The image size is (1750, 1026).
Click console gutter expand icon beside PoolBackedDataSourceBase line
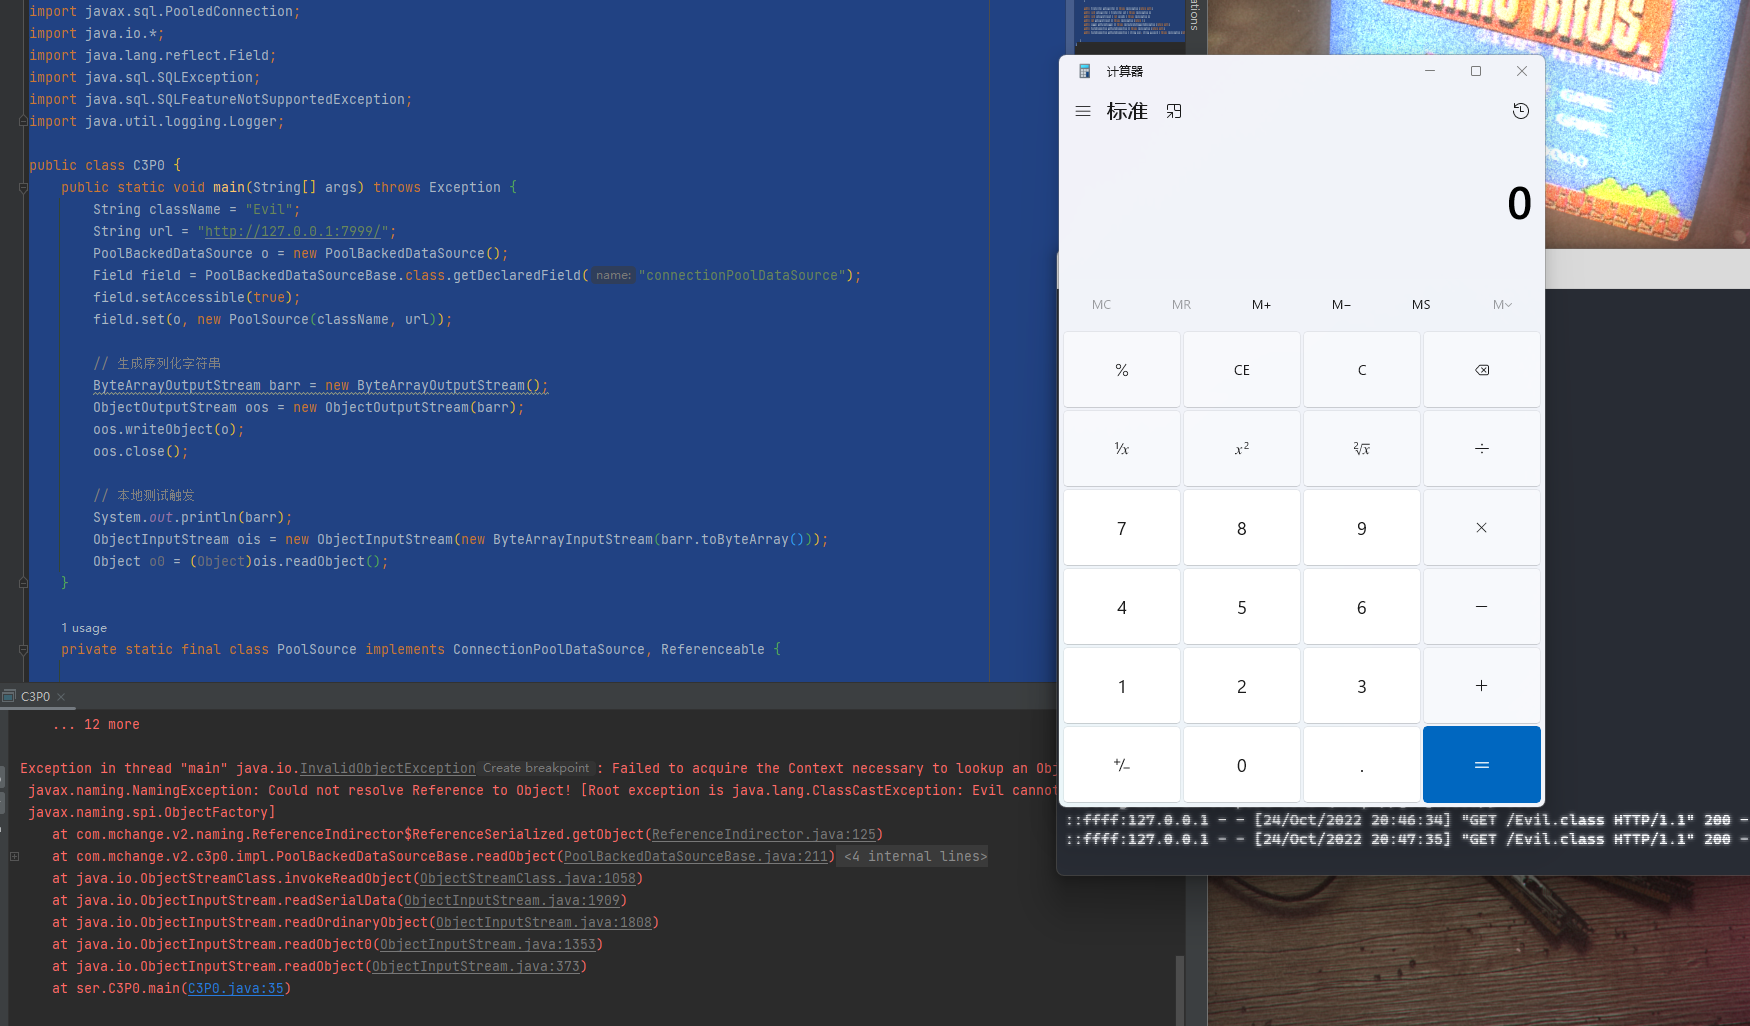[x=14, y=856]
